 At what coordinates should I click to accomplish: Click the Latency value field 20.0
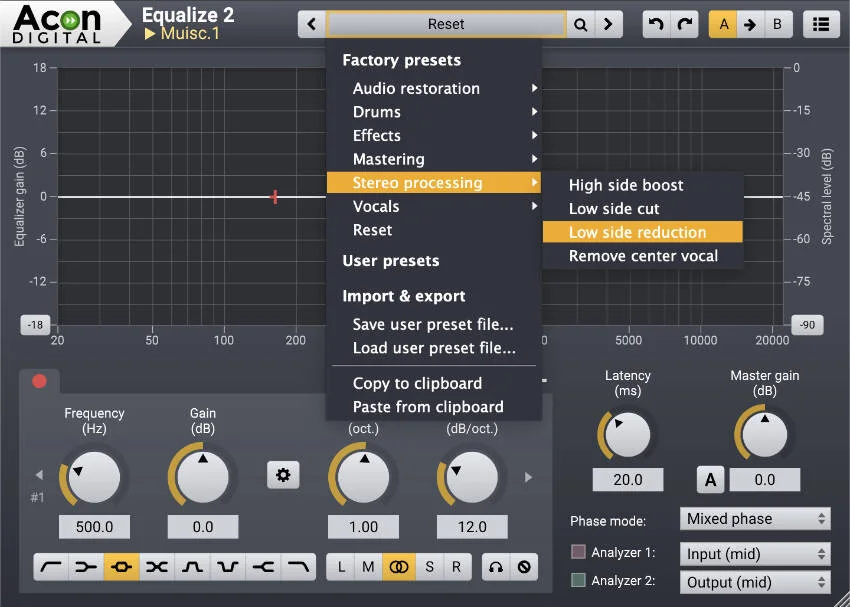click(628, 480)
